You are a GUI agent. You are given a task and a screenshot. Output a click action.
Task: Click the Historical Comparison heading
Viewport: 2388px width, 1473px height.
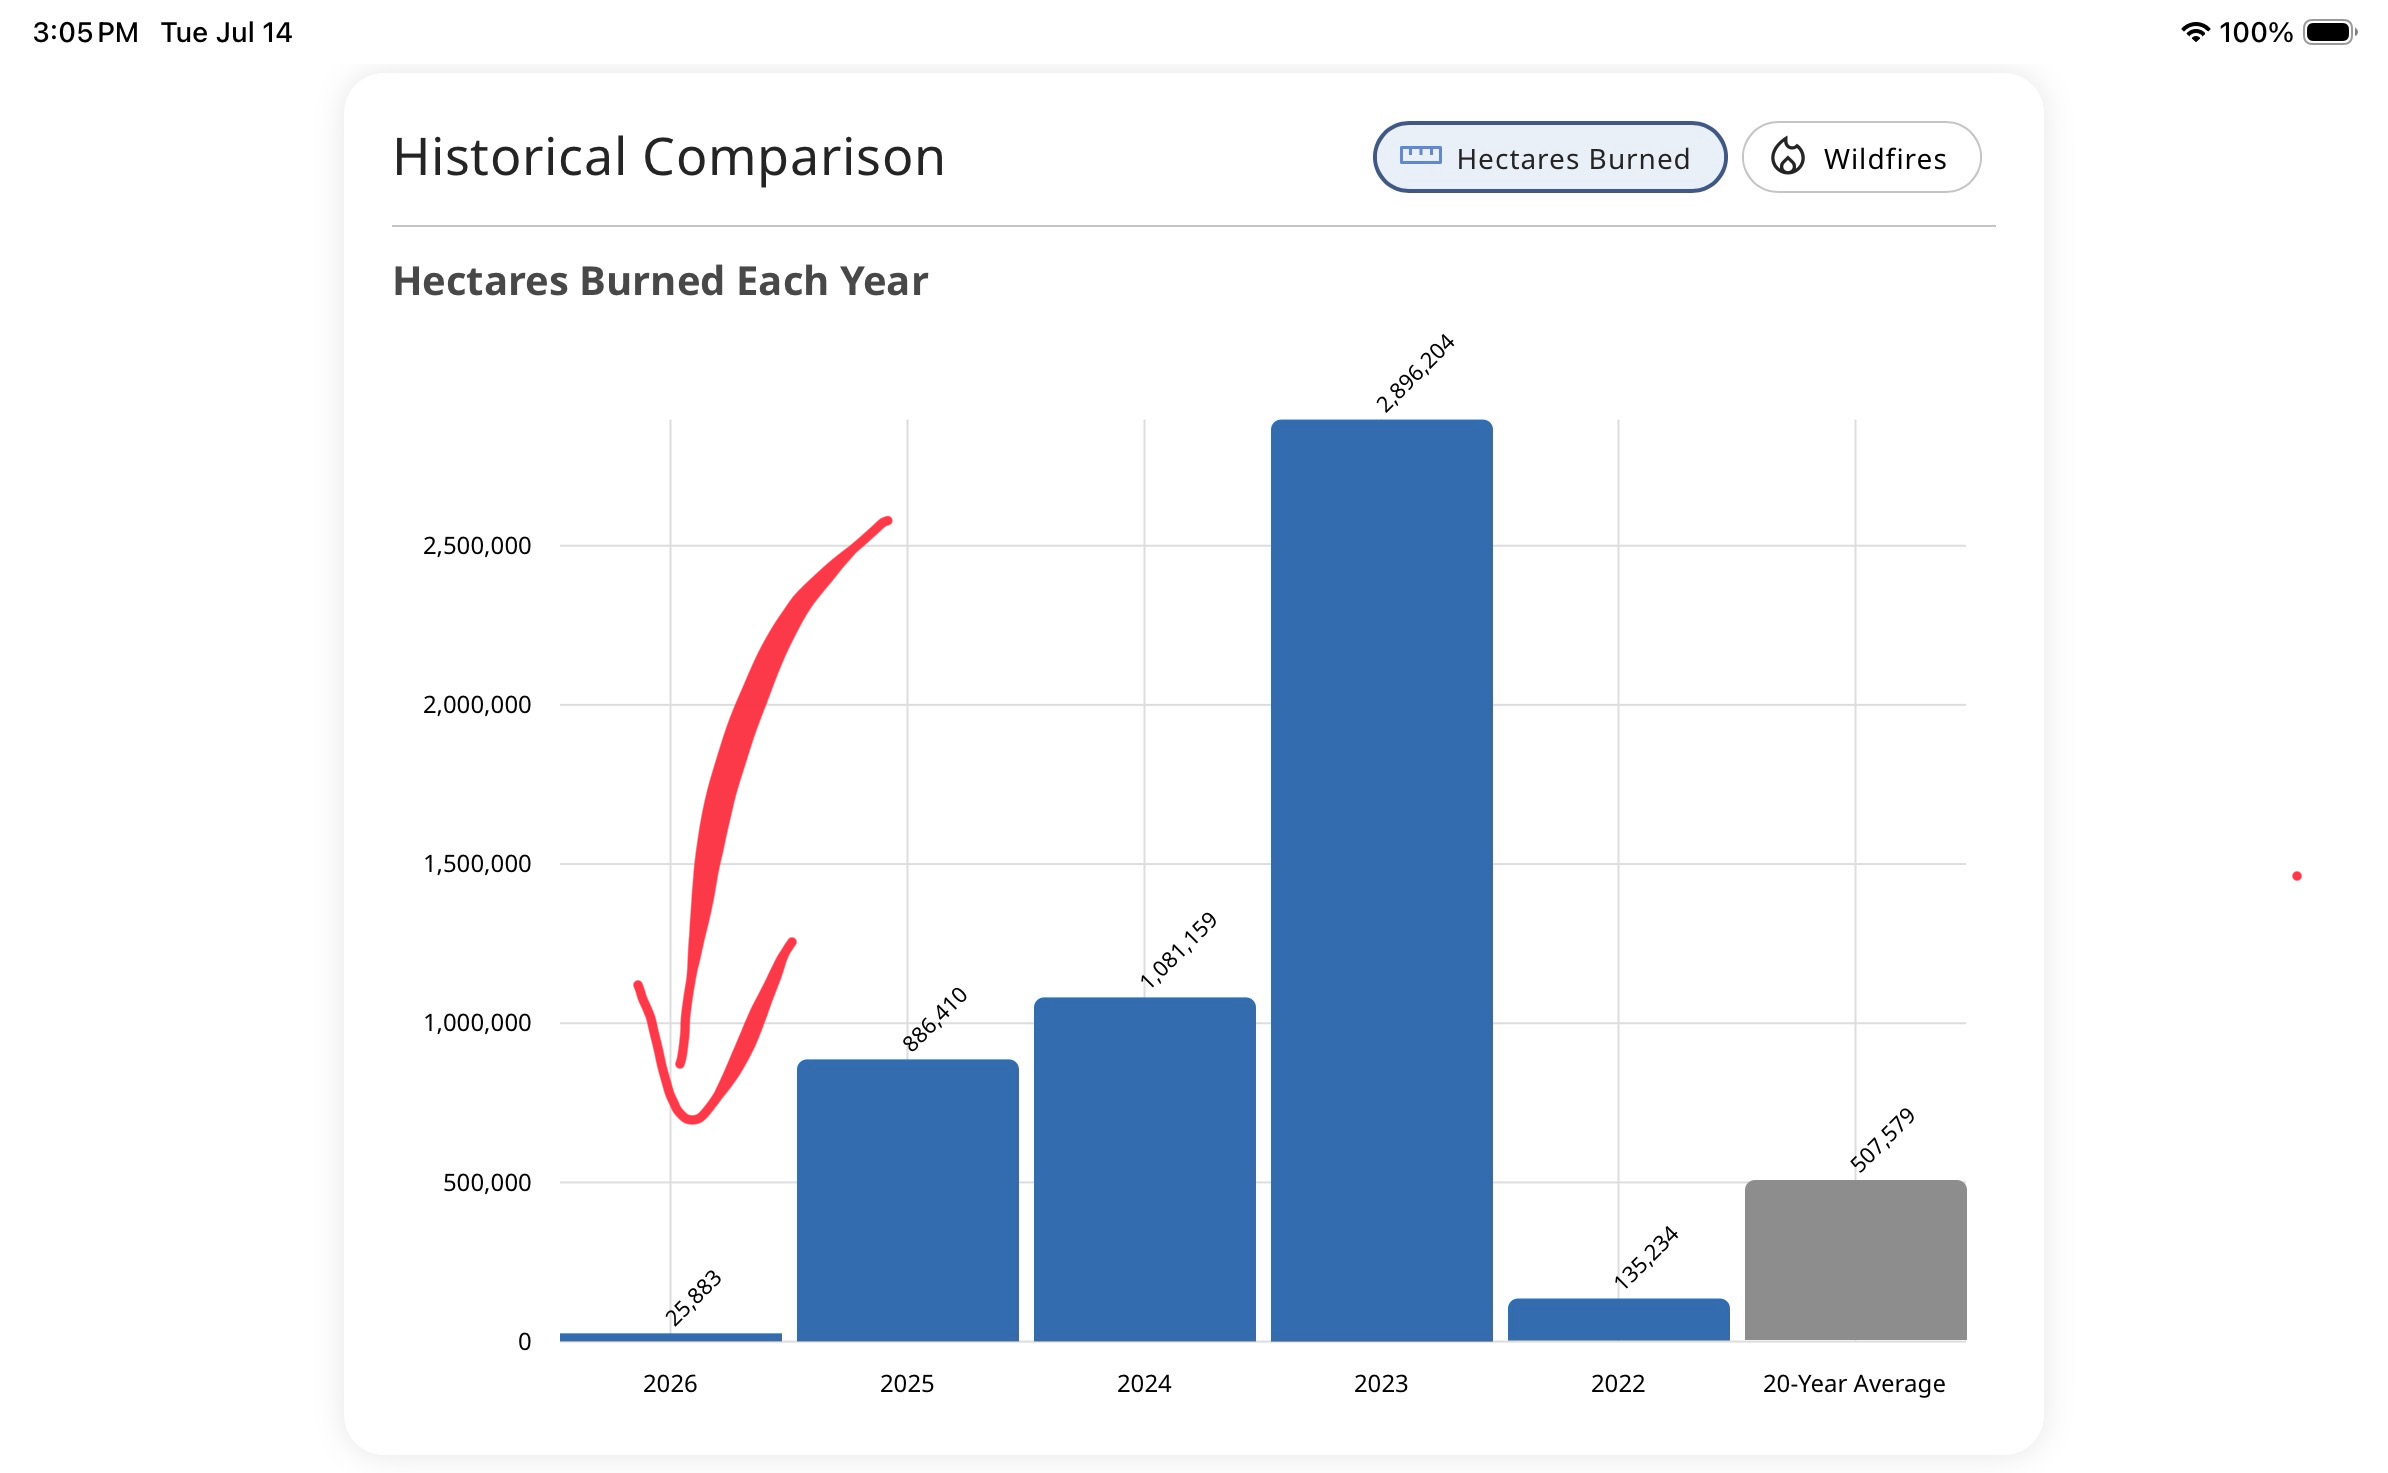(669, 157)
